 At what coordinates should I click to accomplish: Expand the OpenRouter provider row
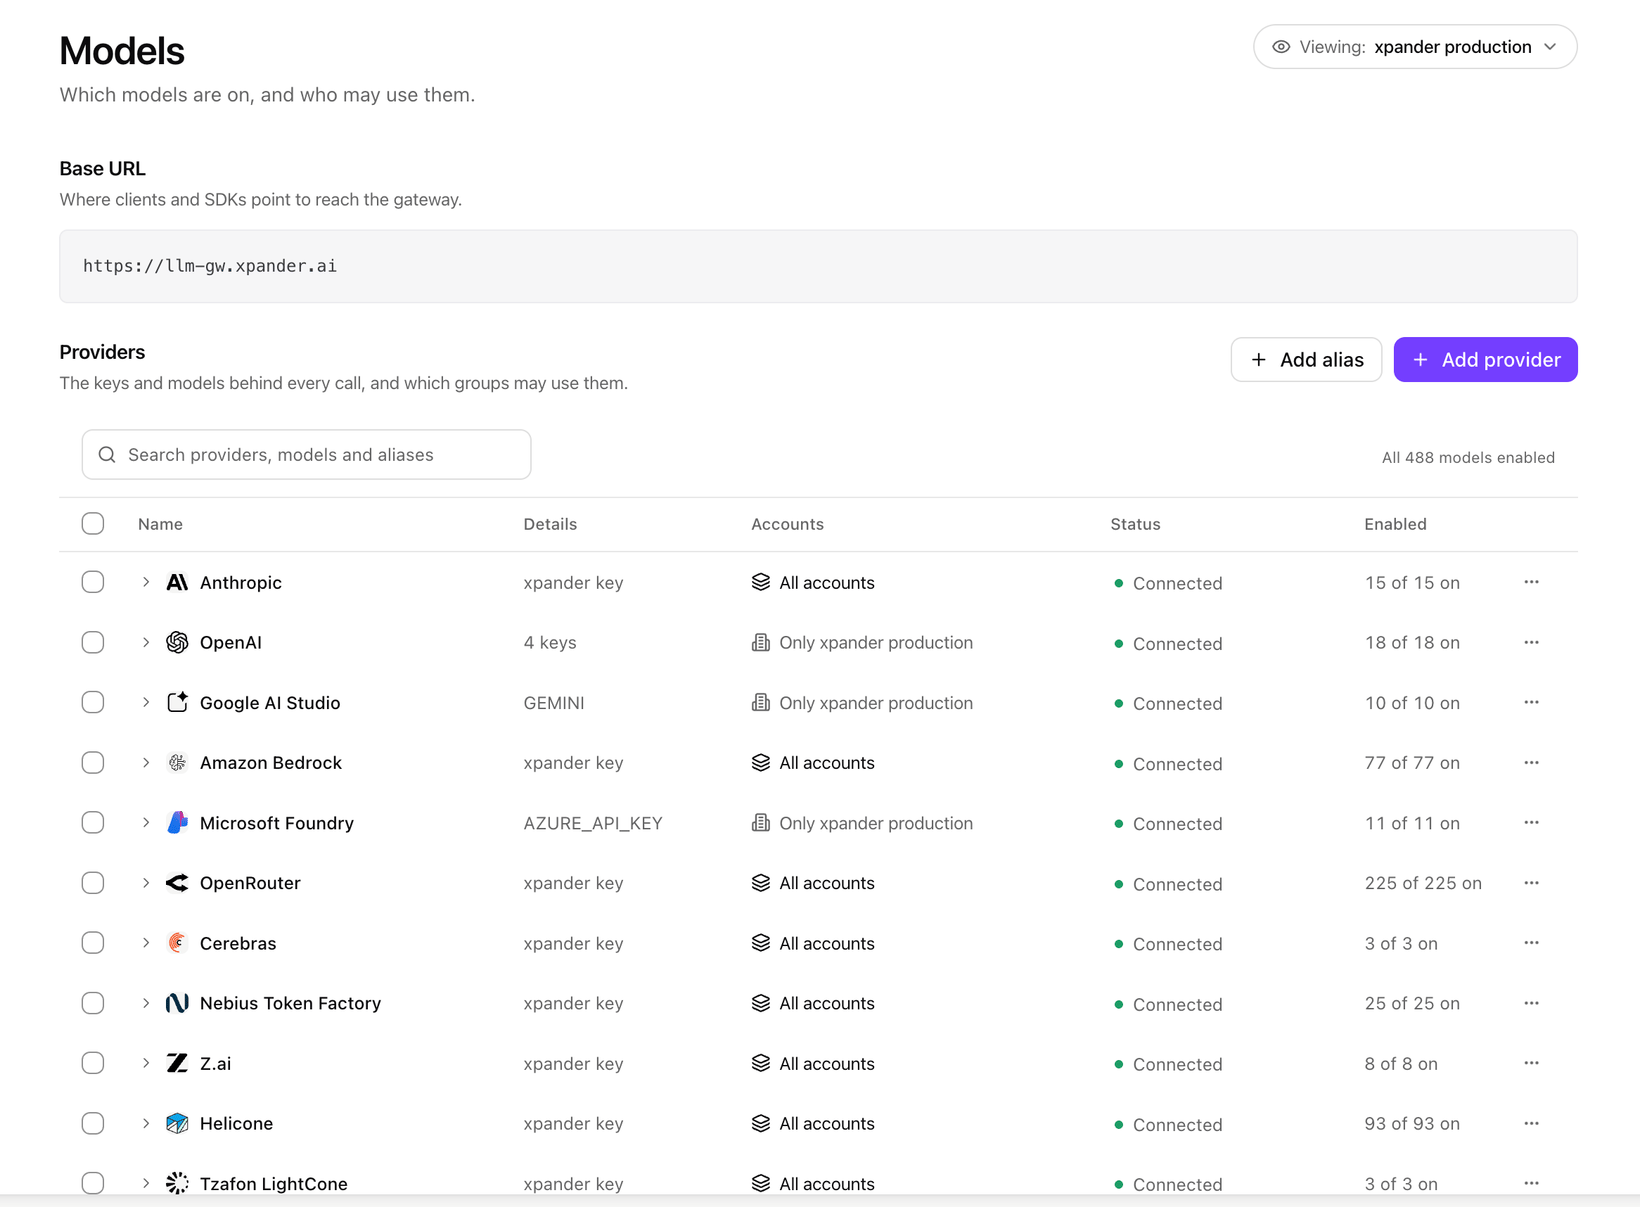(146, 883)
